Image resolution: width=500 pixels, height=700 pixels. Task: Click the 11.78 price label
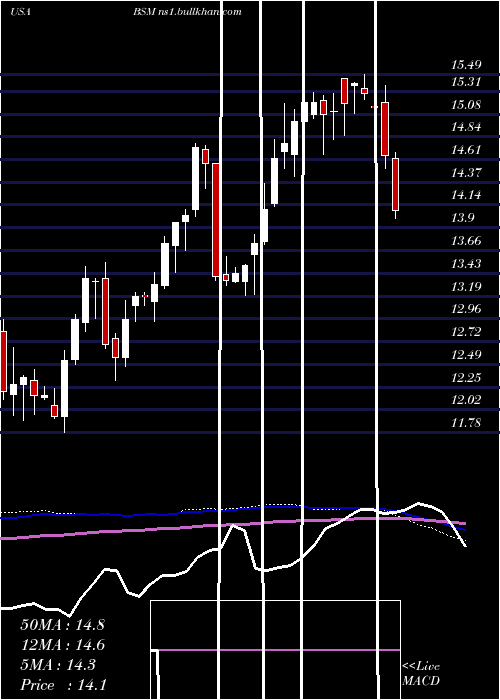[466, 423]
